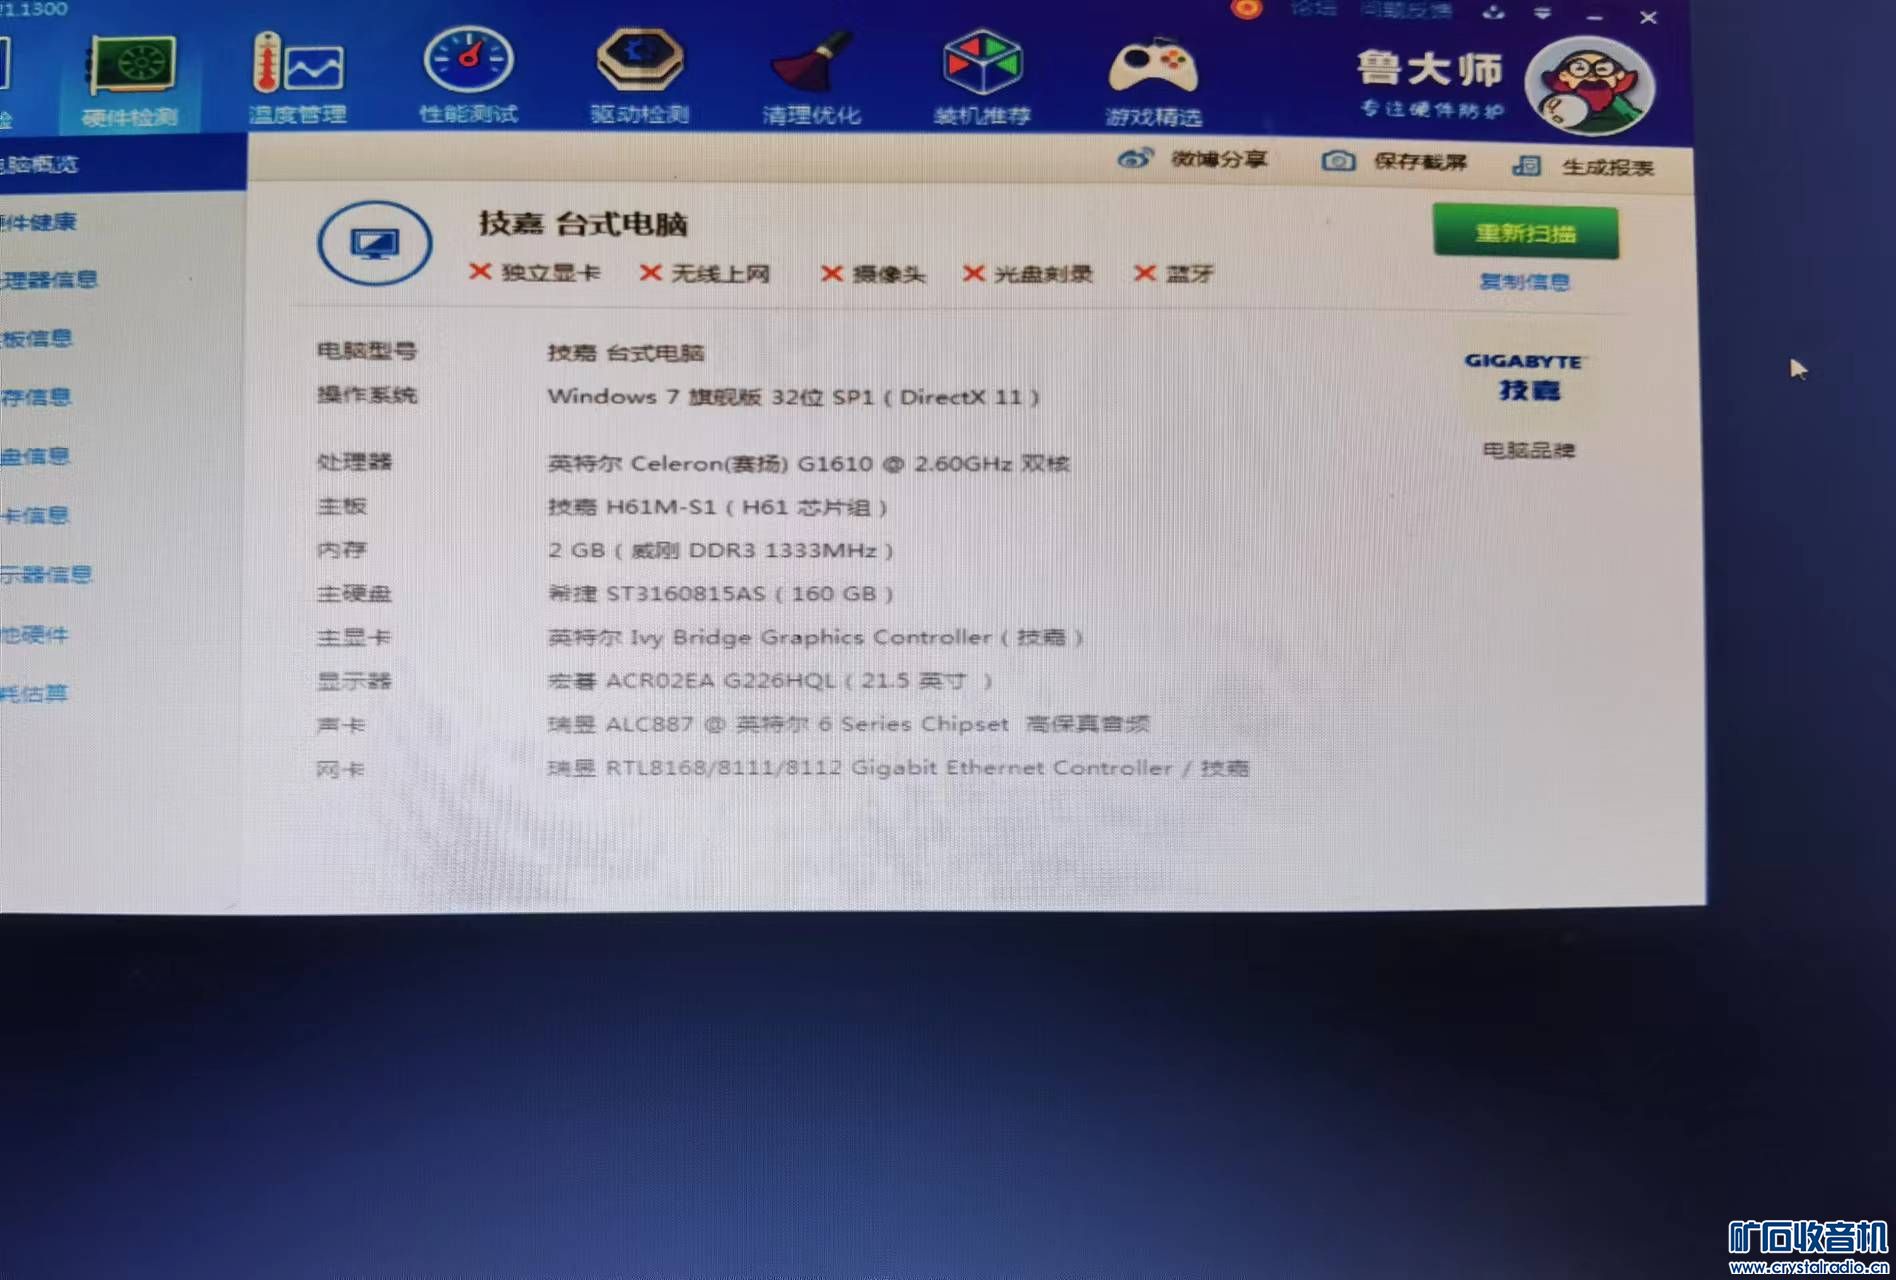The height and width of the screenshot is (1280, 1896).
Task: Click the 电脑型号 row label
Action: click(x=366, y=351)
